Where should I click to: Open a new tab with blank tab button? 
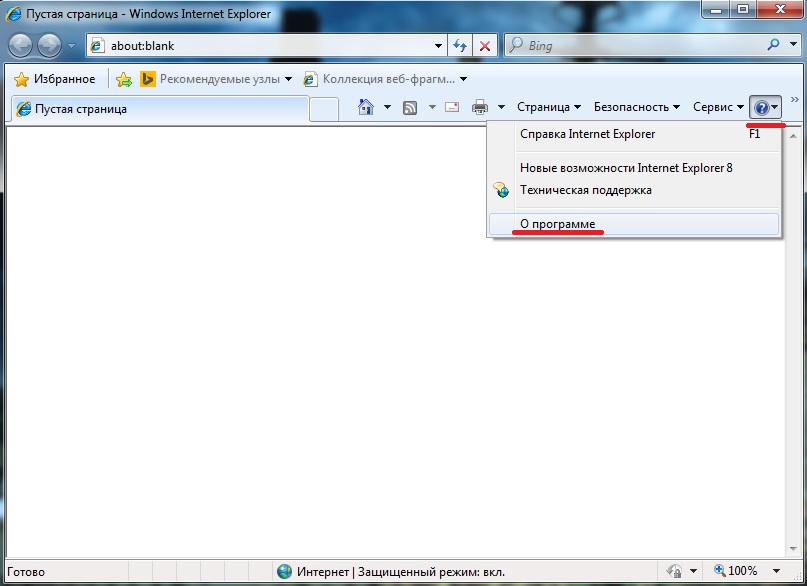point(324,109)
